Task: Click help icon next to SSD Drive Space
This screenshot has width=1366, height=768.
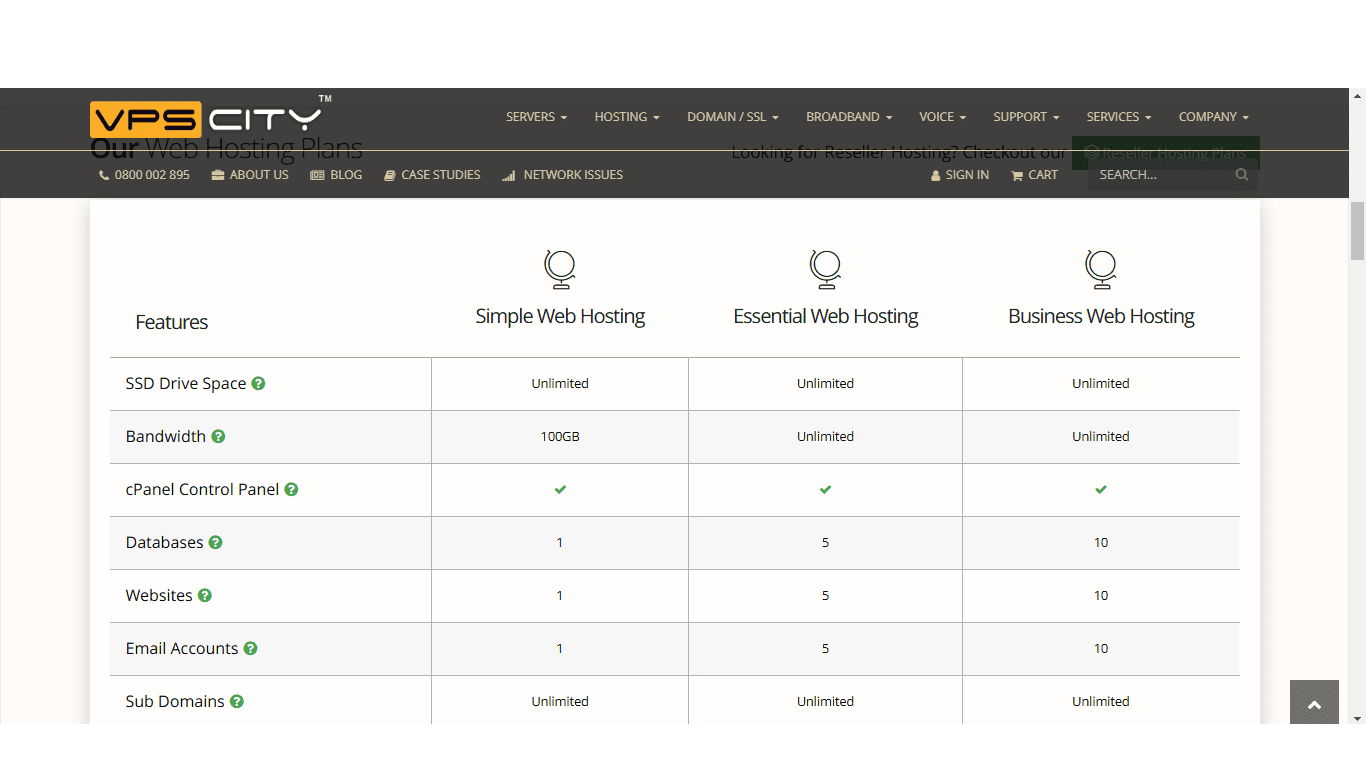Action: point(258,383)
